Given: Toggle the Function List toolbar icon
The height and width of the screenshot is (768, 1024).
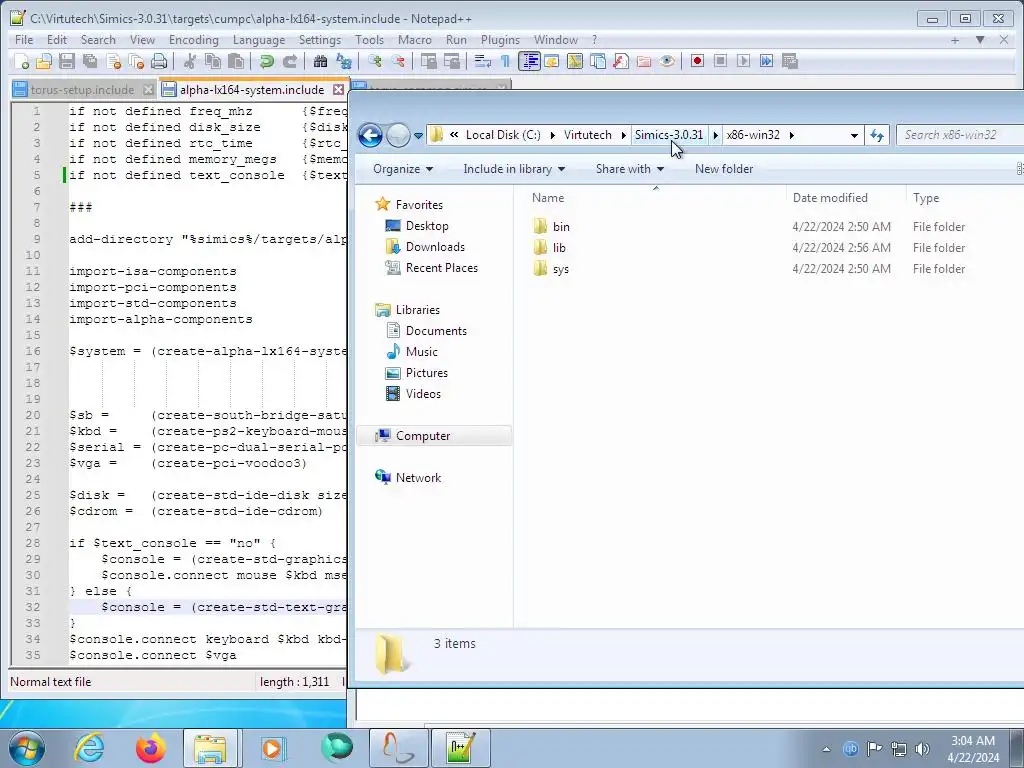Looking at the screenshot, I should click(620, 61).
